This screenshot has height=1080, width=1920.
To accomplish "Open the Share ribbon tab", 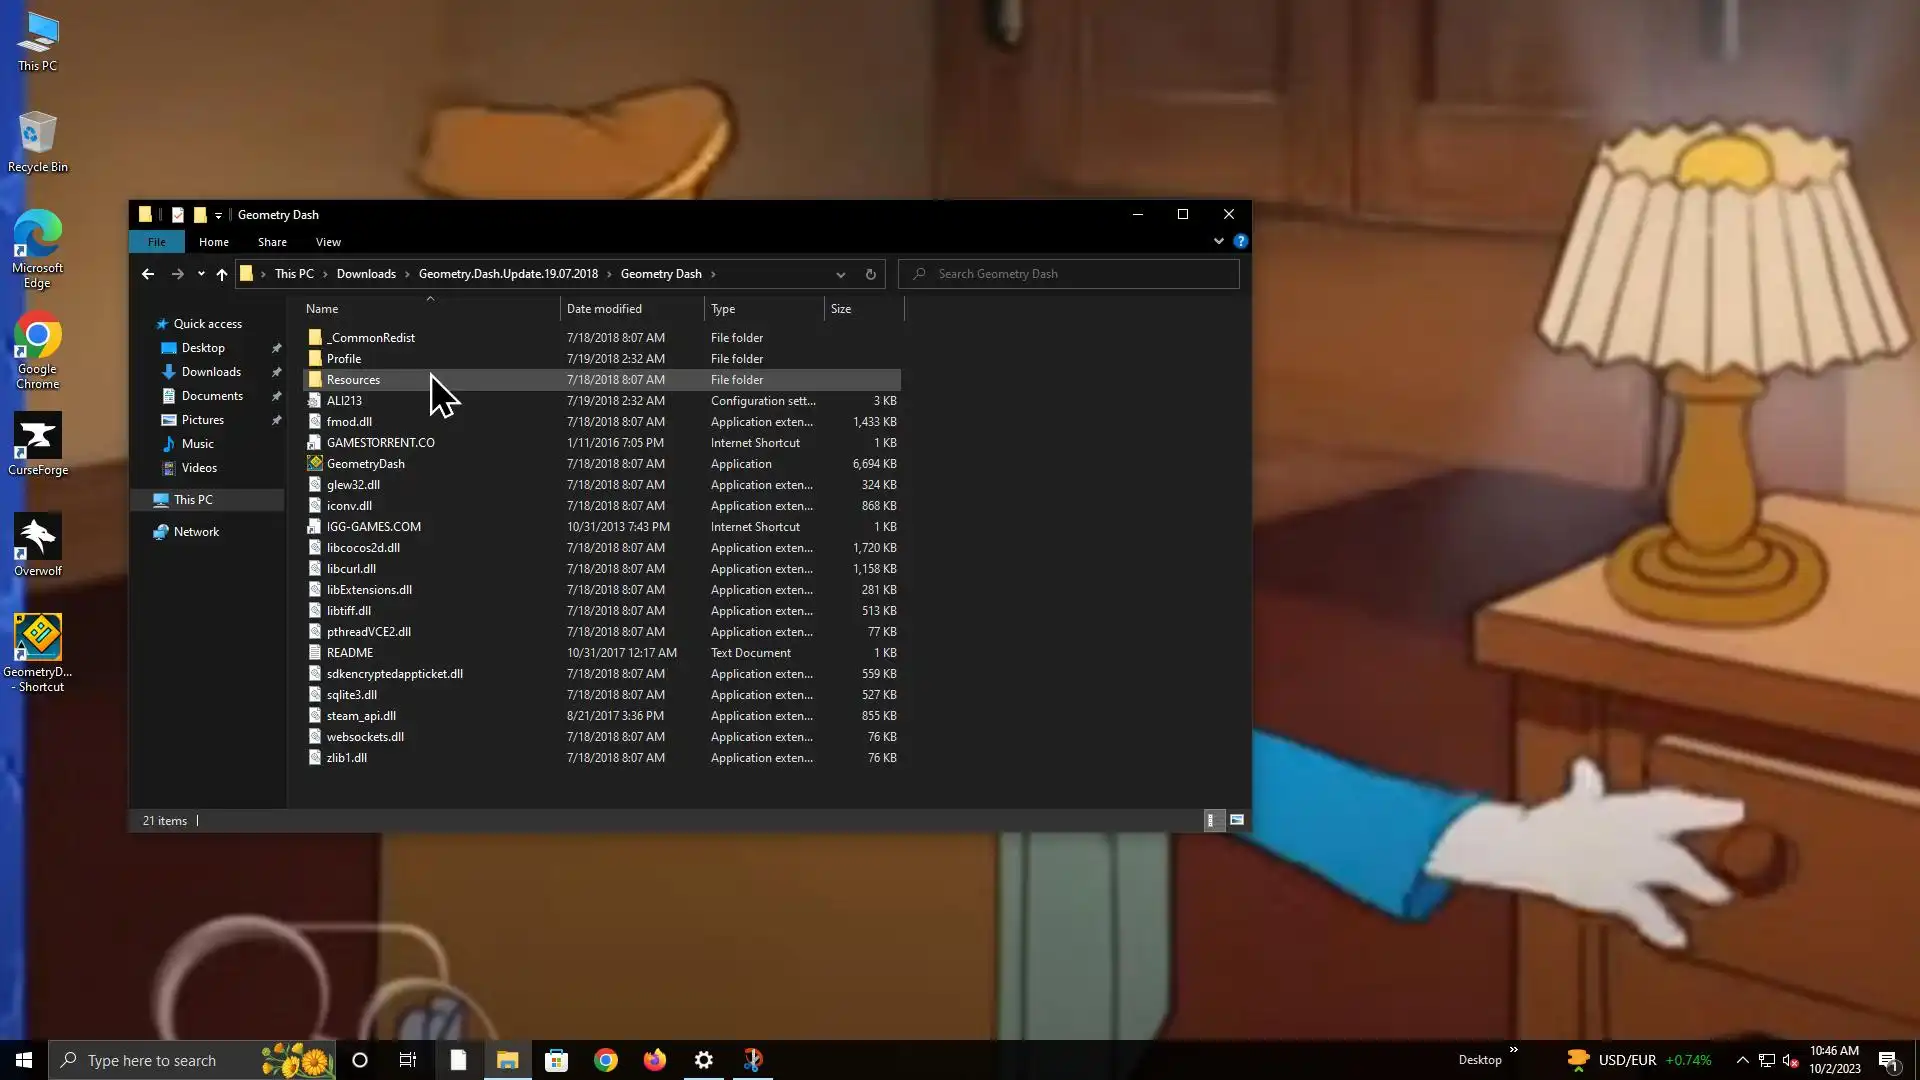I will [272, 242].
